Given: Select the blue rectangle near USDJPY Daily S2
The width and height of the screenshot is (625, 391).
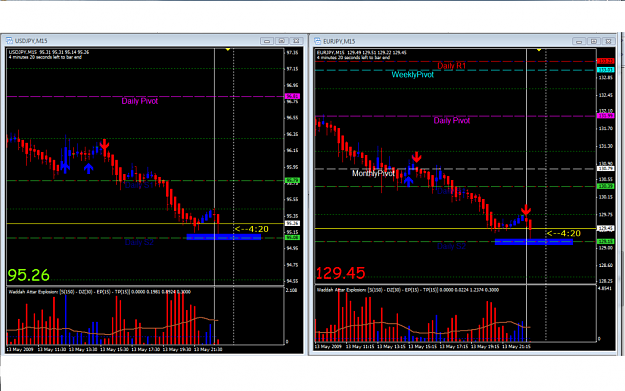Looking at the screenshot, I should pyautogui.click(x=224, y=237).
